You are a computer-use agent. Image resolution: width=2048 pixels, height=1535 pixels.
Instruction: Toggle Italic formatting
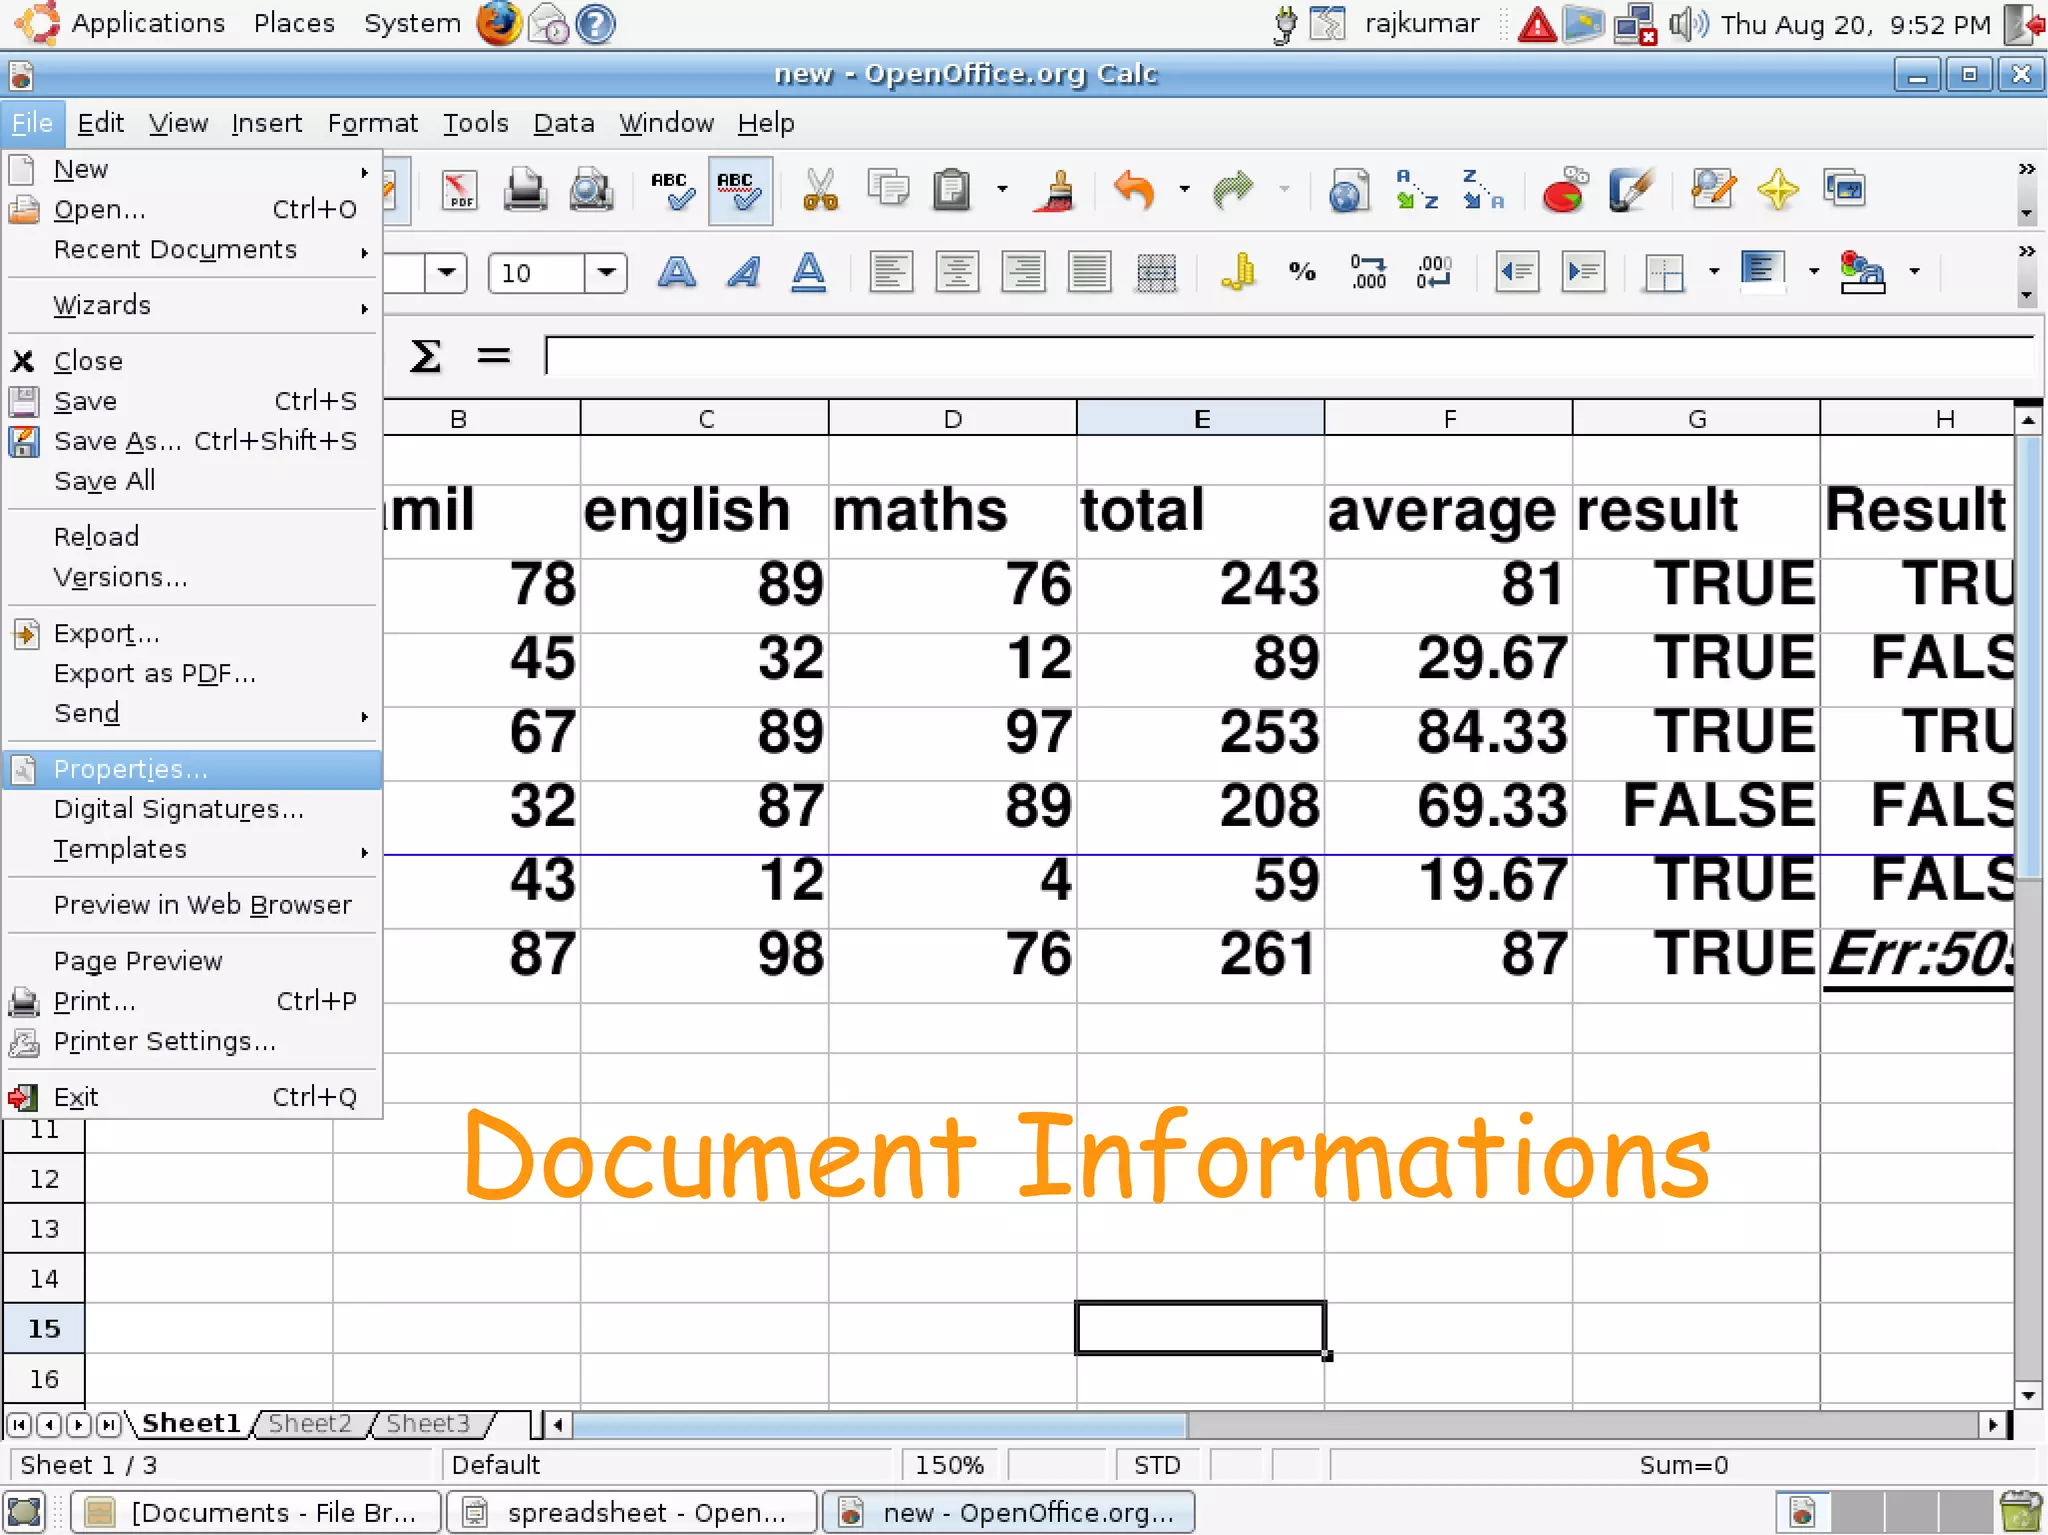pos(743,272)
